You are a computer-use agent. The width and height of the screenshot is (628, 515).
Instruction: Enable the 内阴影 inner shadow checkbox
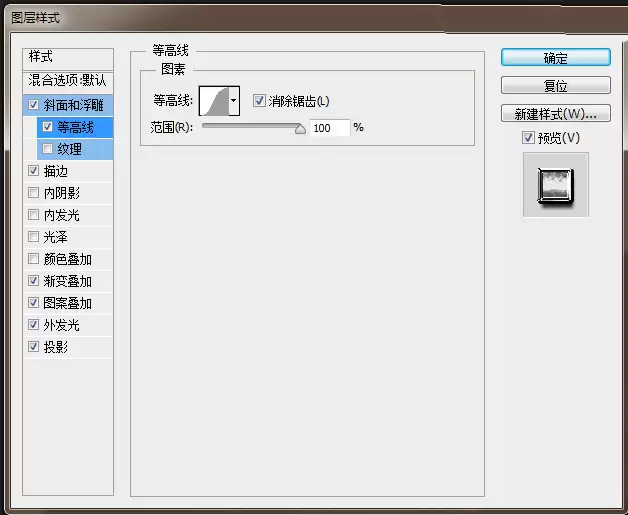(33, 193)
